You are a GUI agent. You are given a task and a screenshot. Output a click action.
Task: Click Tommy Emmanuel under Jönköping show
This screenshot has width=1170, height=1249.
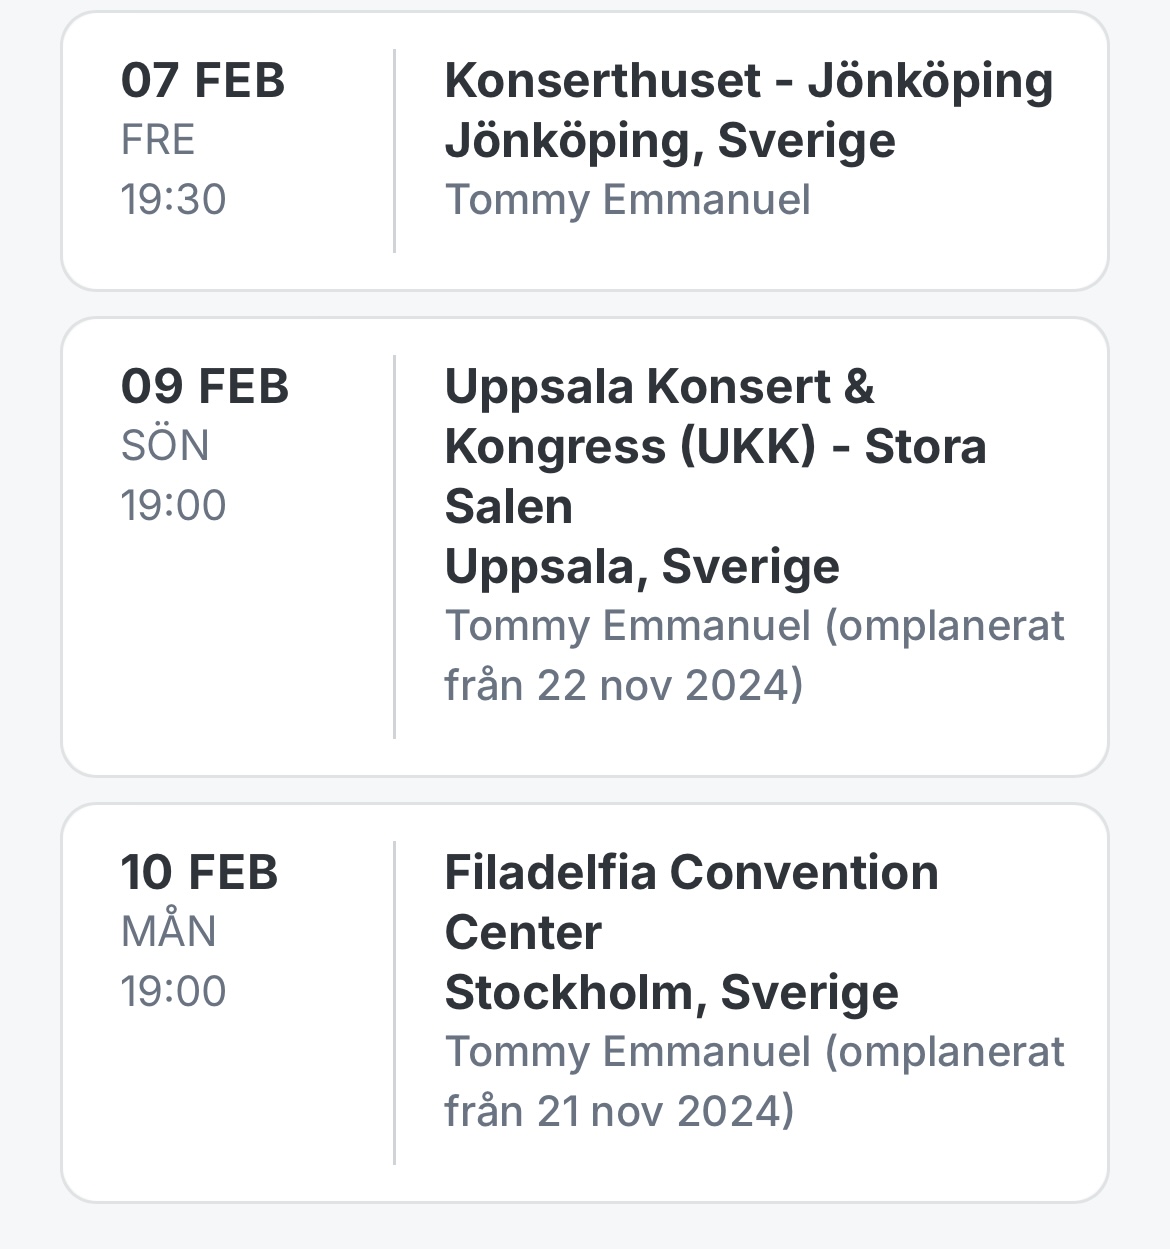click(627, 199)
